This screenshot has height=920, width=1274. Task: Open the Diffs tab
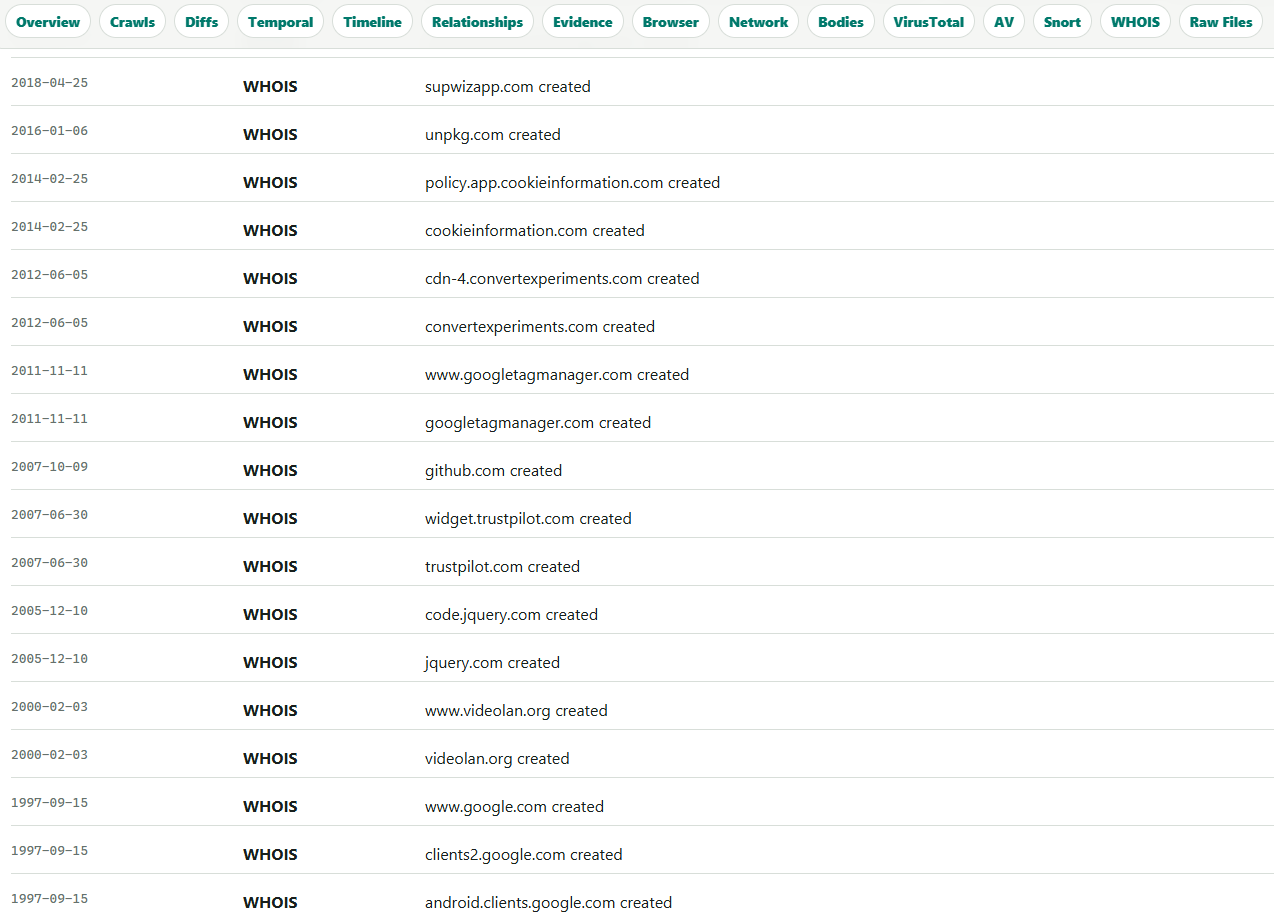point(202,22)
